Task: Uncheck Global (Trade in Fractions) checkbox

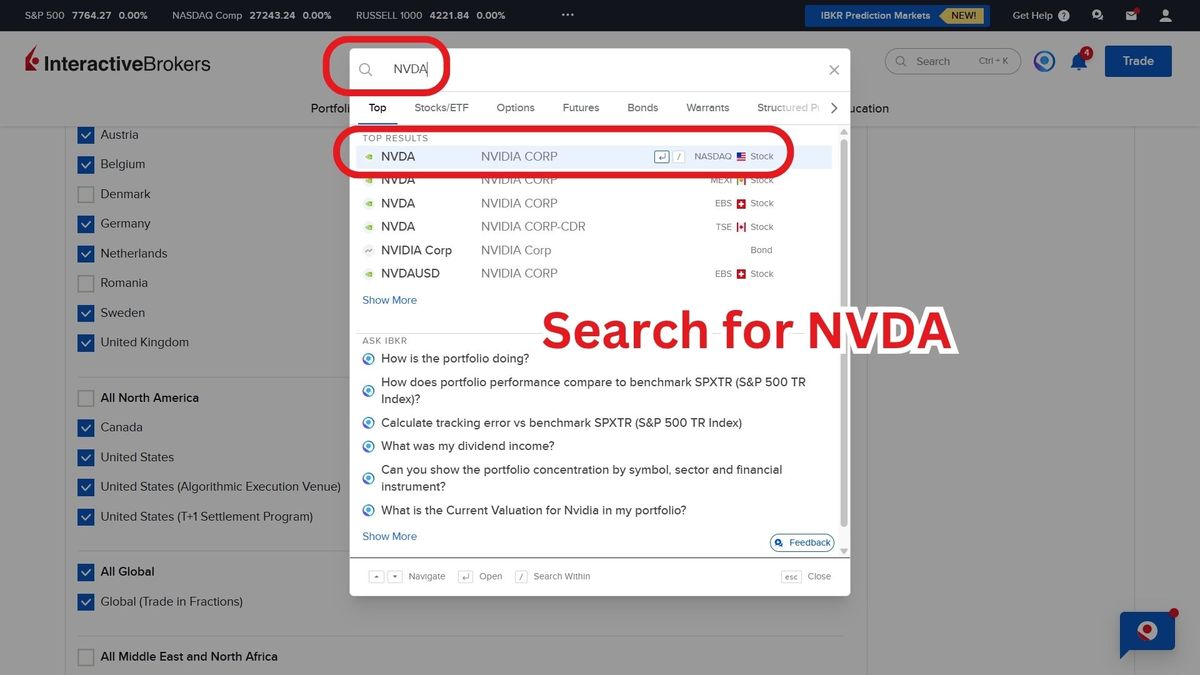Action: (x=86, y=602)
